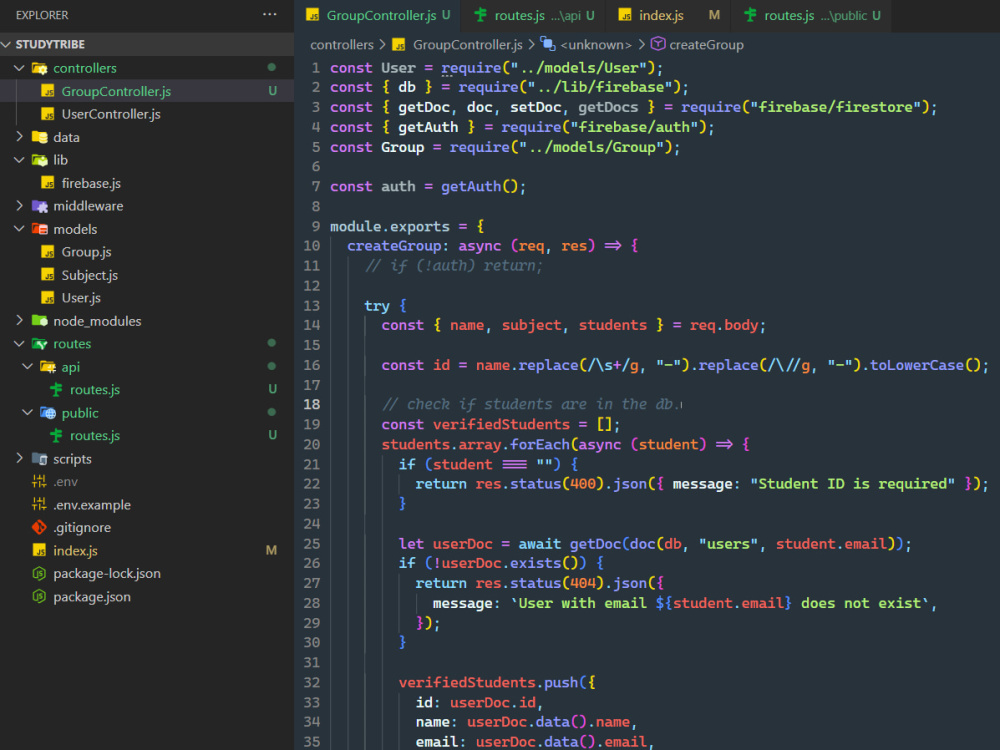Screen dimensions: 1000x750
Task: Click the controllers breadcrumb segment
Action: point(341,45)
